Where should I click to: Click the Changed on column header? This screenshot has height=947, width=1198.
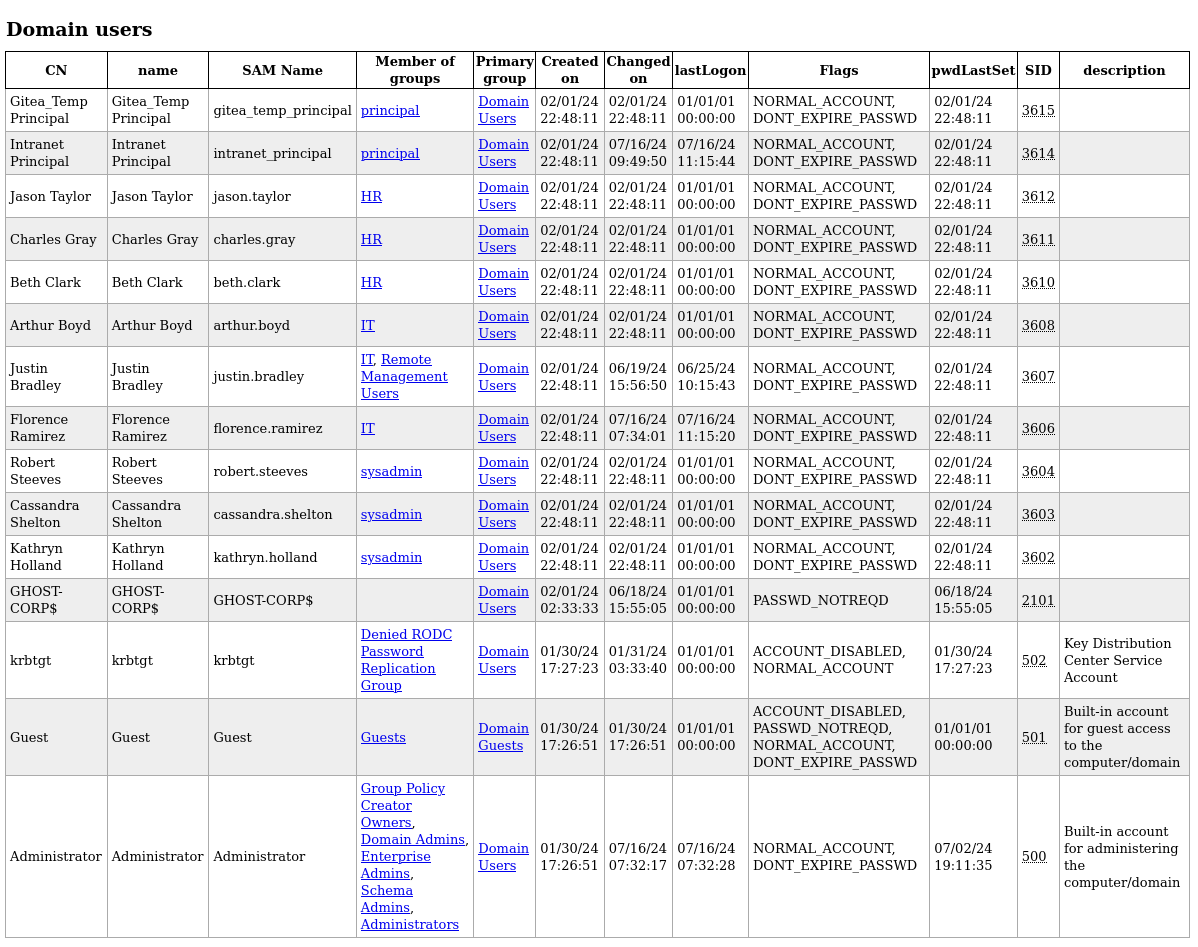pyautogui.click(x=638, y=70)
